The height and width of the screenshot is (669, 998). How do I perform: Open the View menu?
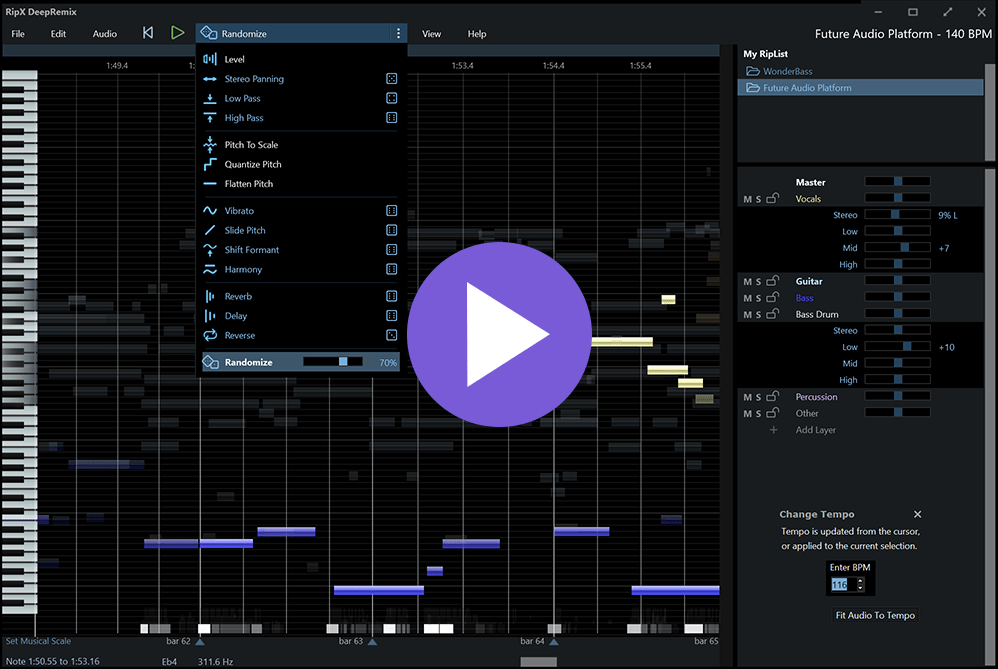[x=431, y=33]
